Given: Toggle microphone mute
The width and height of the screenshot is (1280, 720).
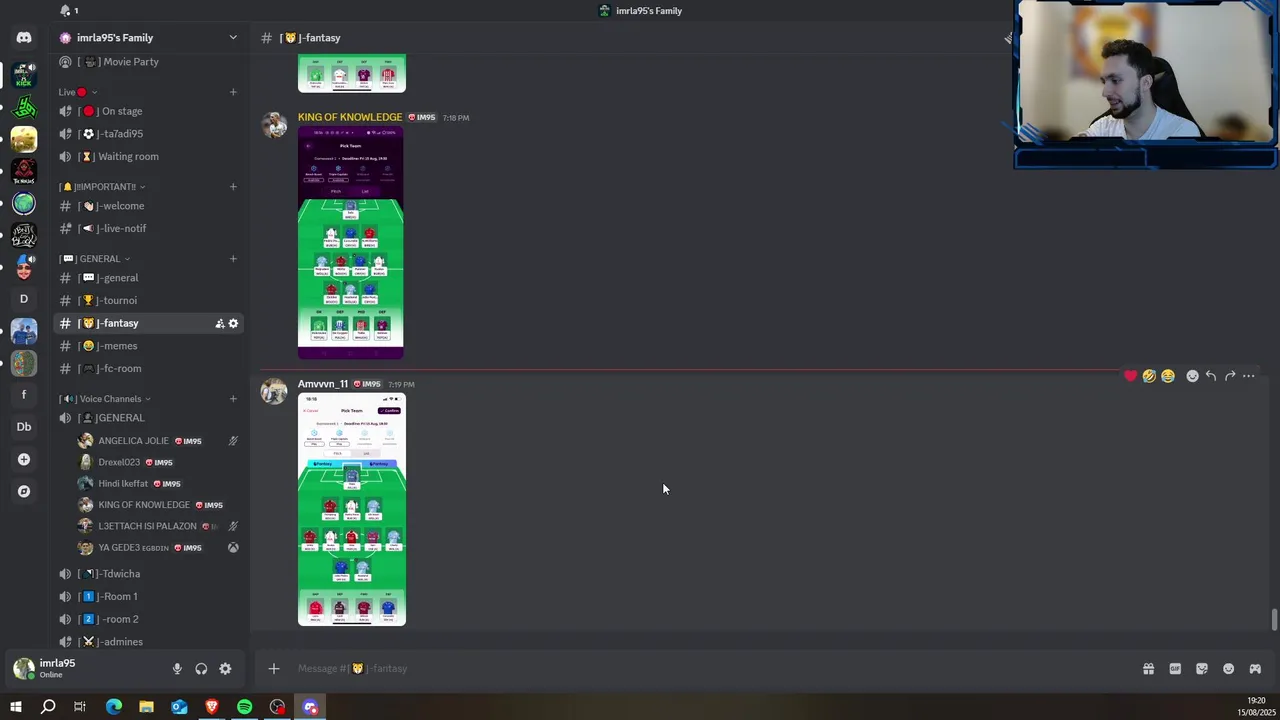Looking at the screenshot, I should pyautogui.click(x=177, y=669).
